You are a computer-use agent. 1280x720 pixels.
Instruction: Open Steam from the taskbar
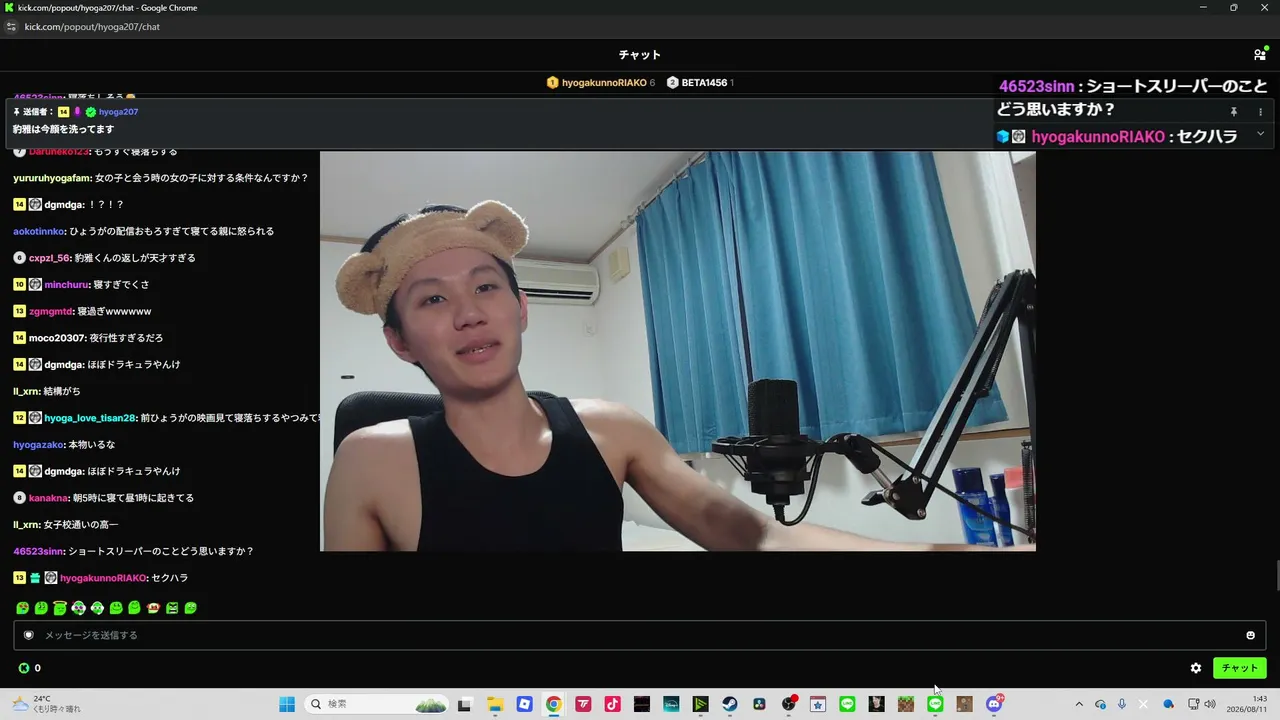click(x=730, y=704)
